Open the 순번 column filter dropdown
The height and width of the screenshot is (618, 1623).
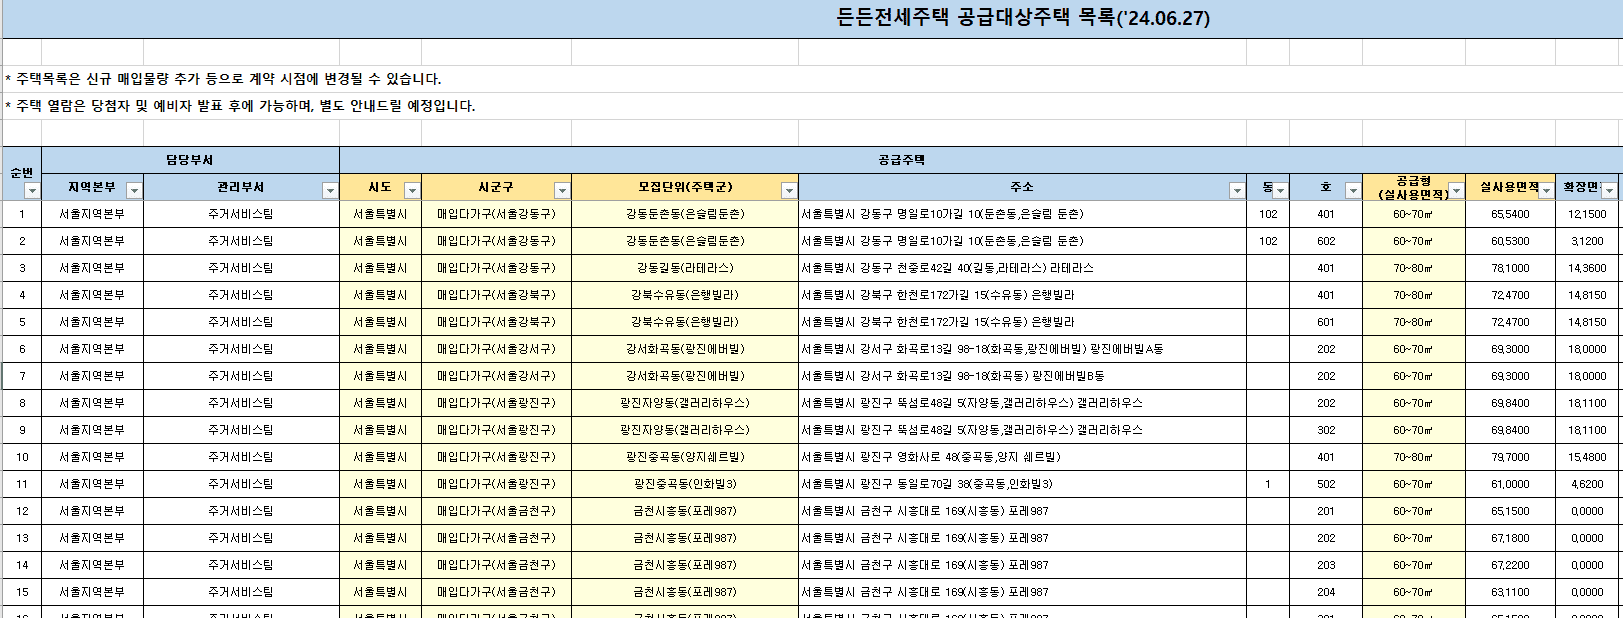pos(32,190)
